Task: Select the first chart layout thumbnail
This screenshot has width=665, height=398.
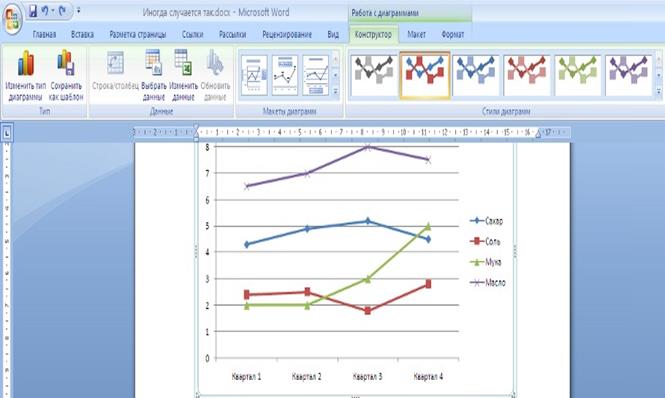Action: (254, 75)
